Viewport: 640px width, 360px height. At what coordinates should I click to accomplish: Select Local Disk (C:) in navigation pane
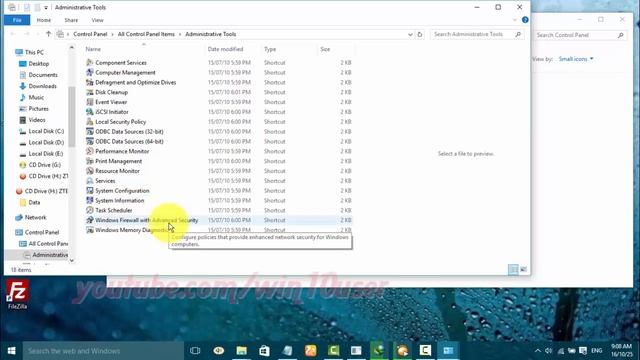click(46, 131)
